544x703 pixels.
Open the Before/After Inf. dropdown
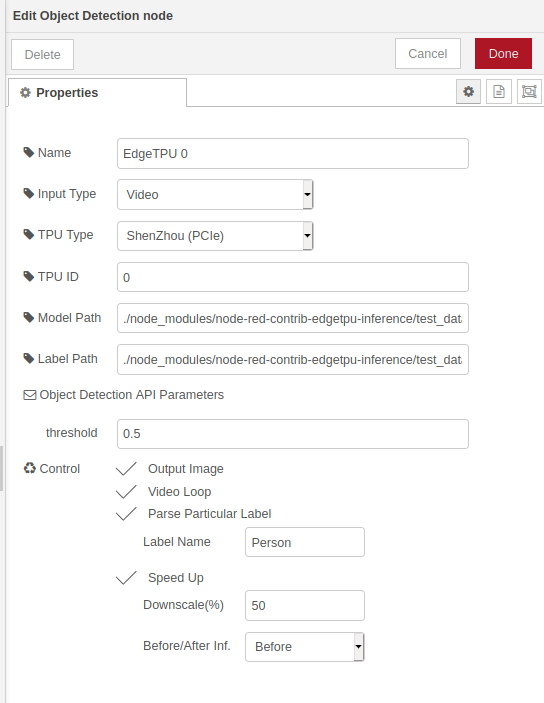(305, 647)
